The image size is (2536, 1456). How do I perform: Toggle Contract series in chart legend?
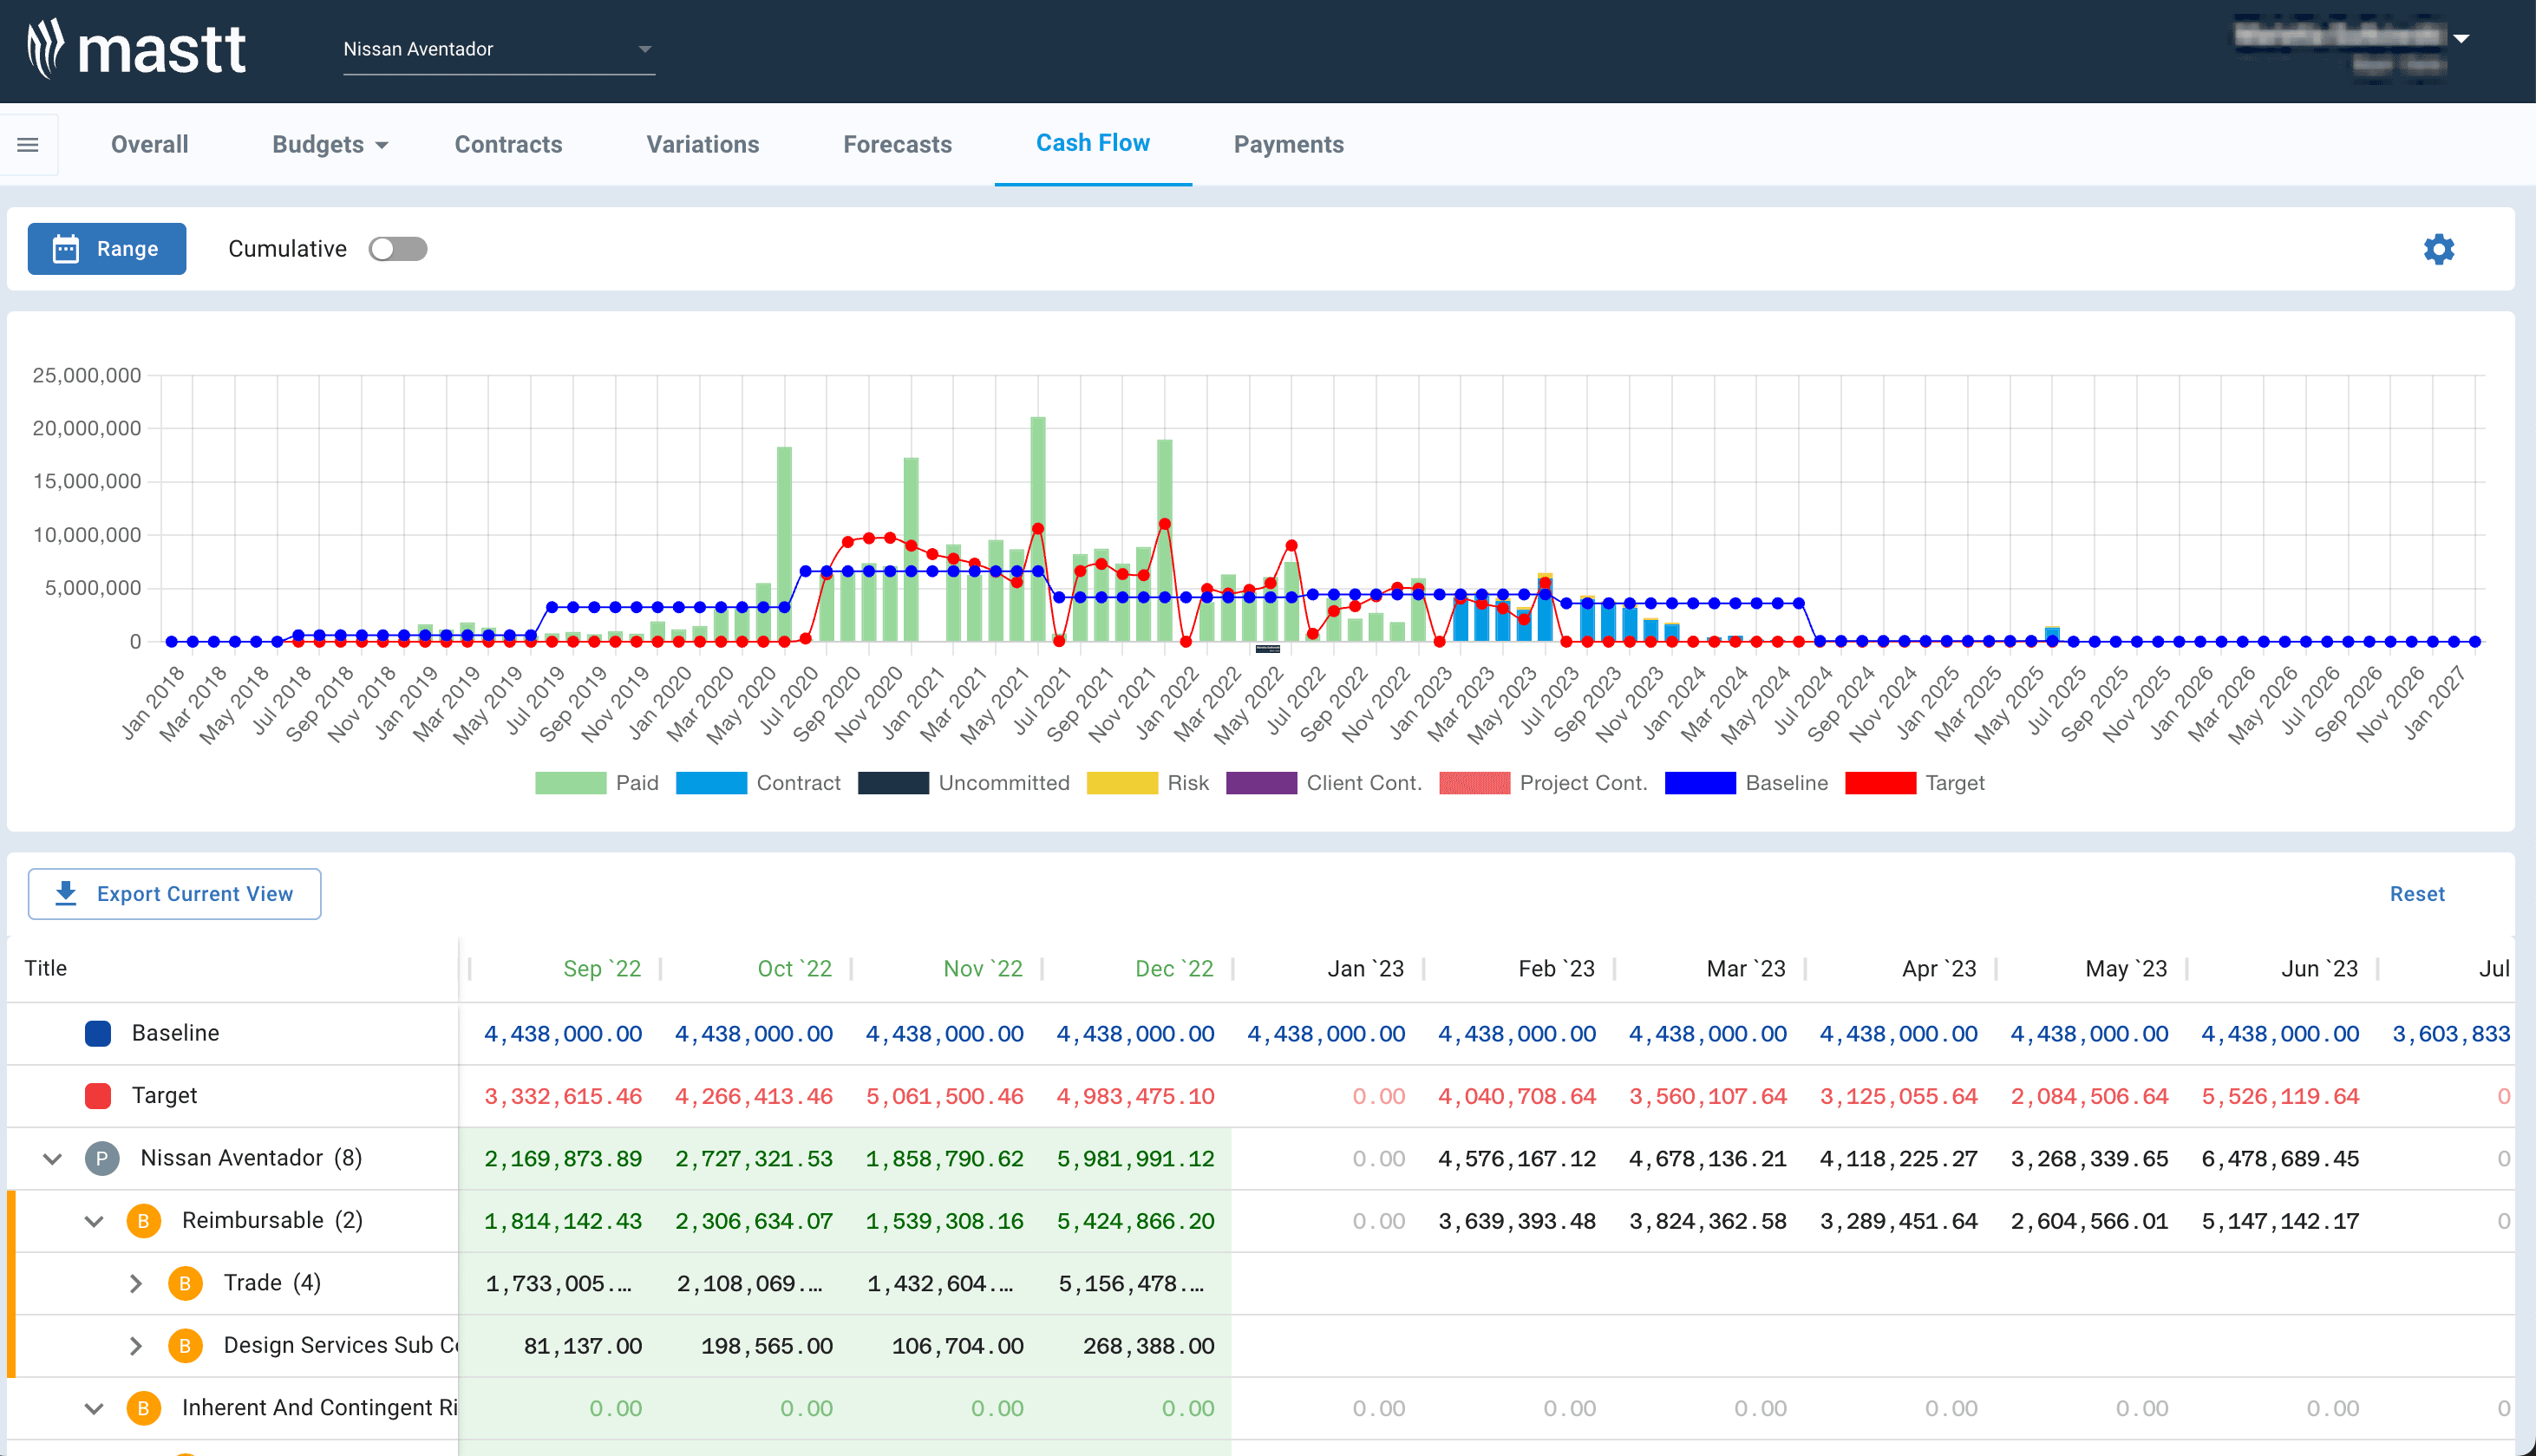758,783
